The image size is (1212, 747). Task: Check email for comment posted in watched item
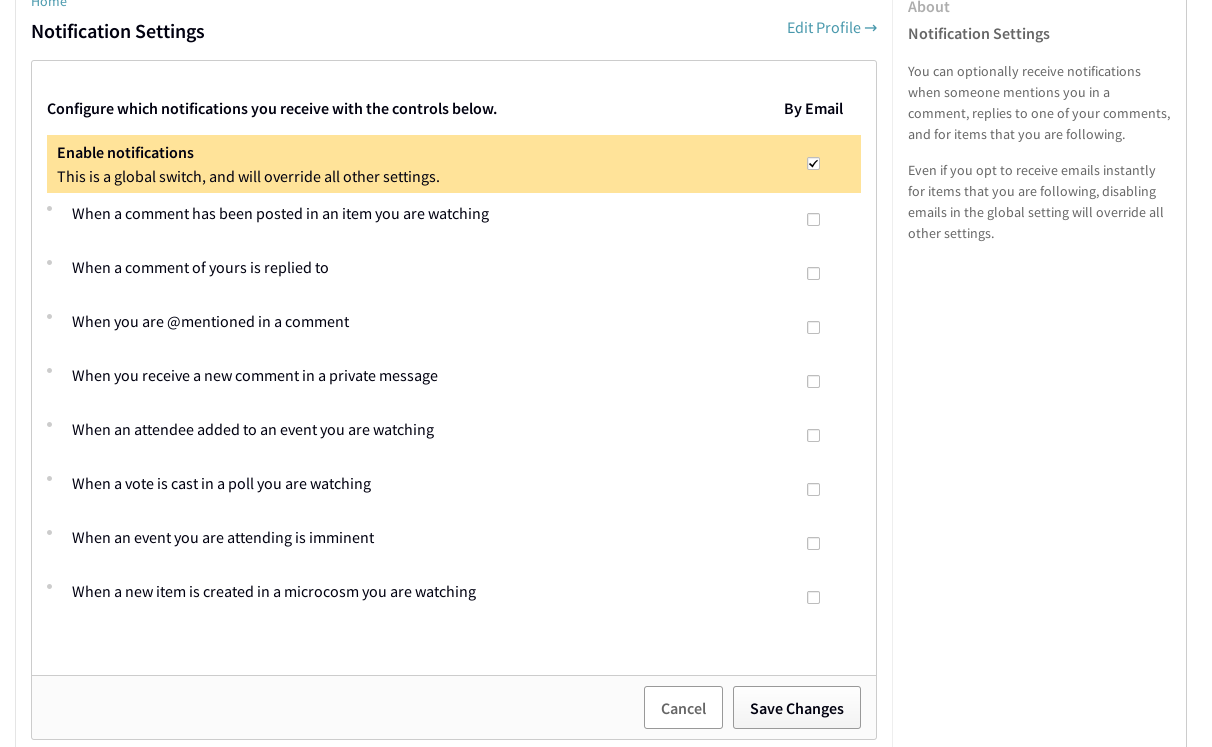tap(813, 219)
